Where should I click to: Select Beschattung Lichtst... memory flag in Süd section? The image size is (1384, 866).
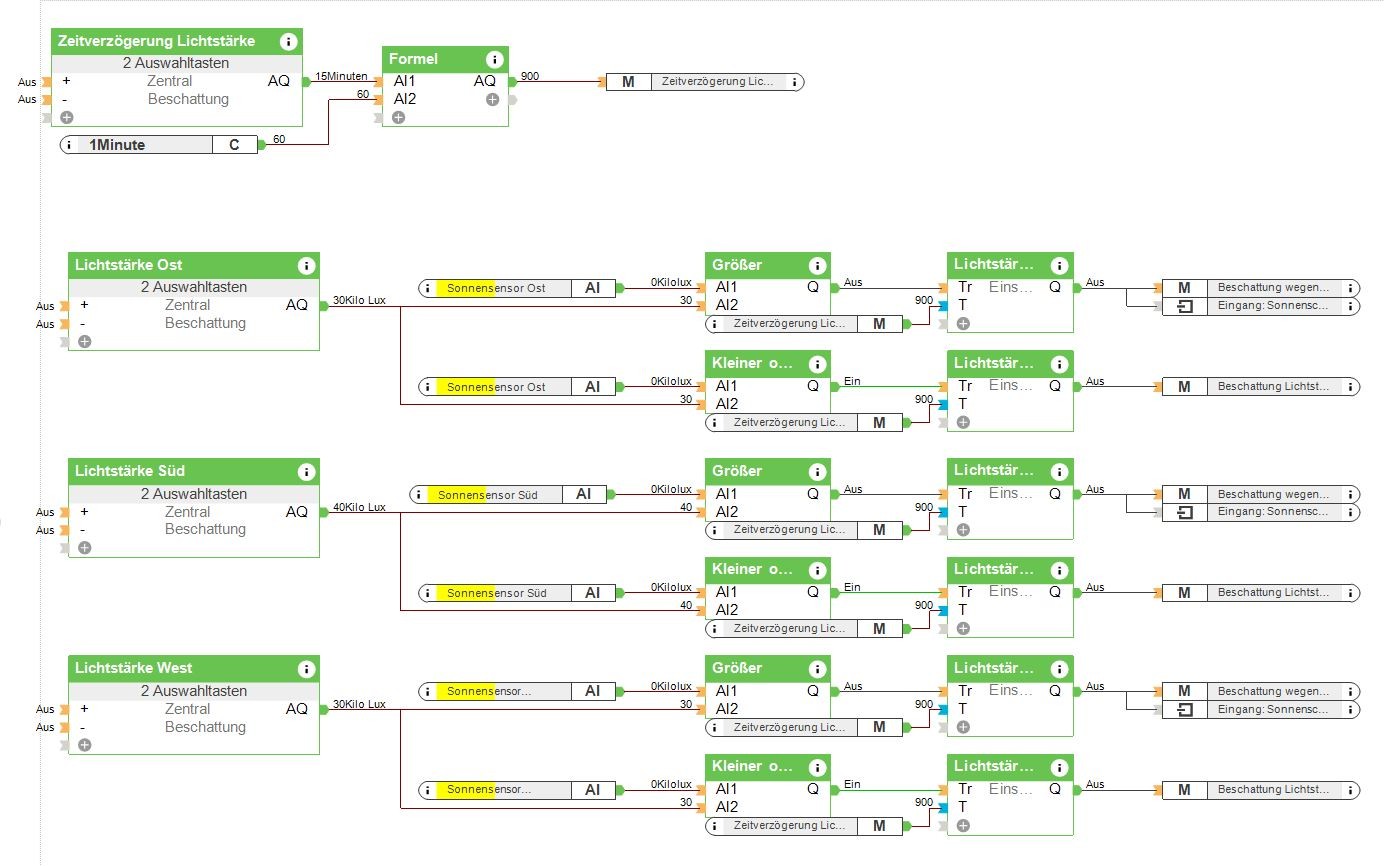click(1260, 593)
